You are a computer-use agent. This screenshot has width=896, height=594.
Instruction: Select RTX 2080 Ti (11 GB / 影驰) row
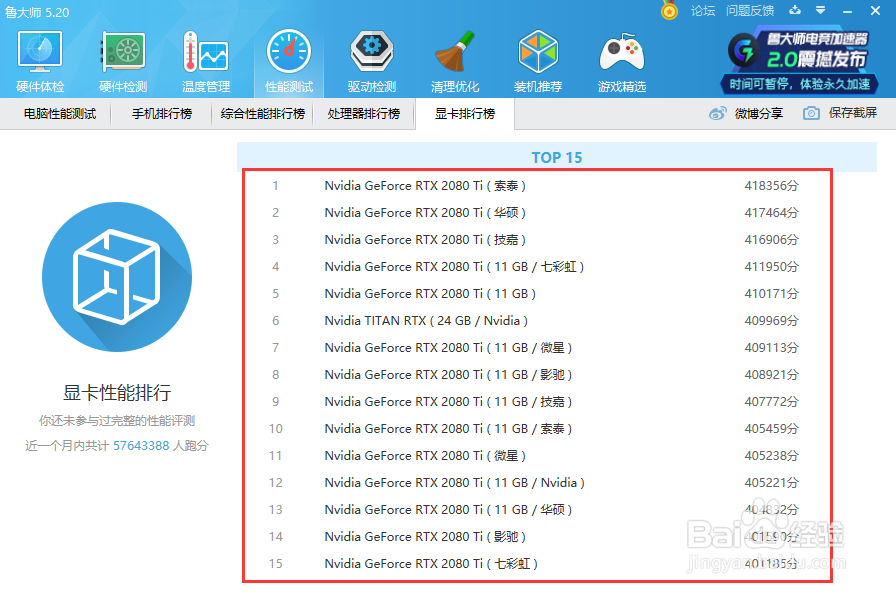click(x=537, y=375)
